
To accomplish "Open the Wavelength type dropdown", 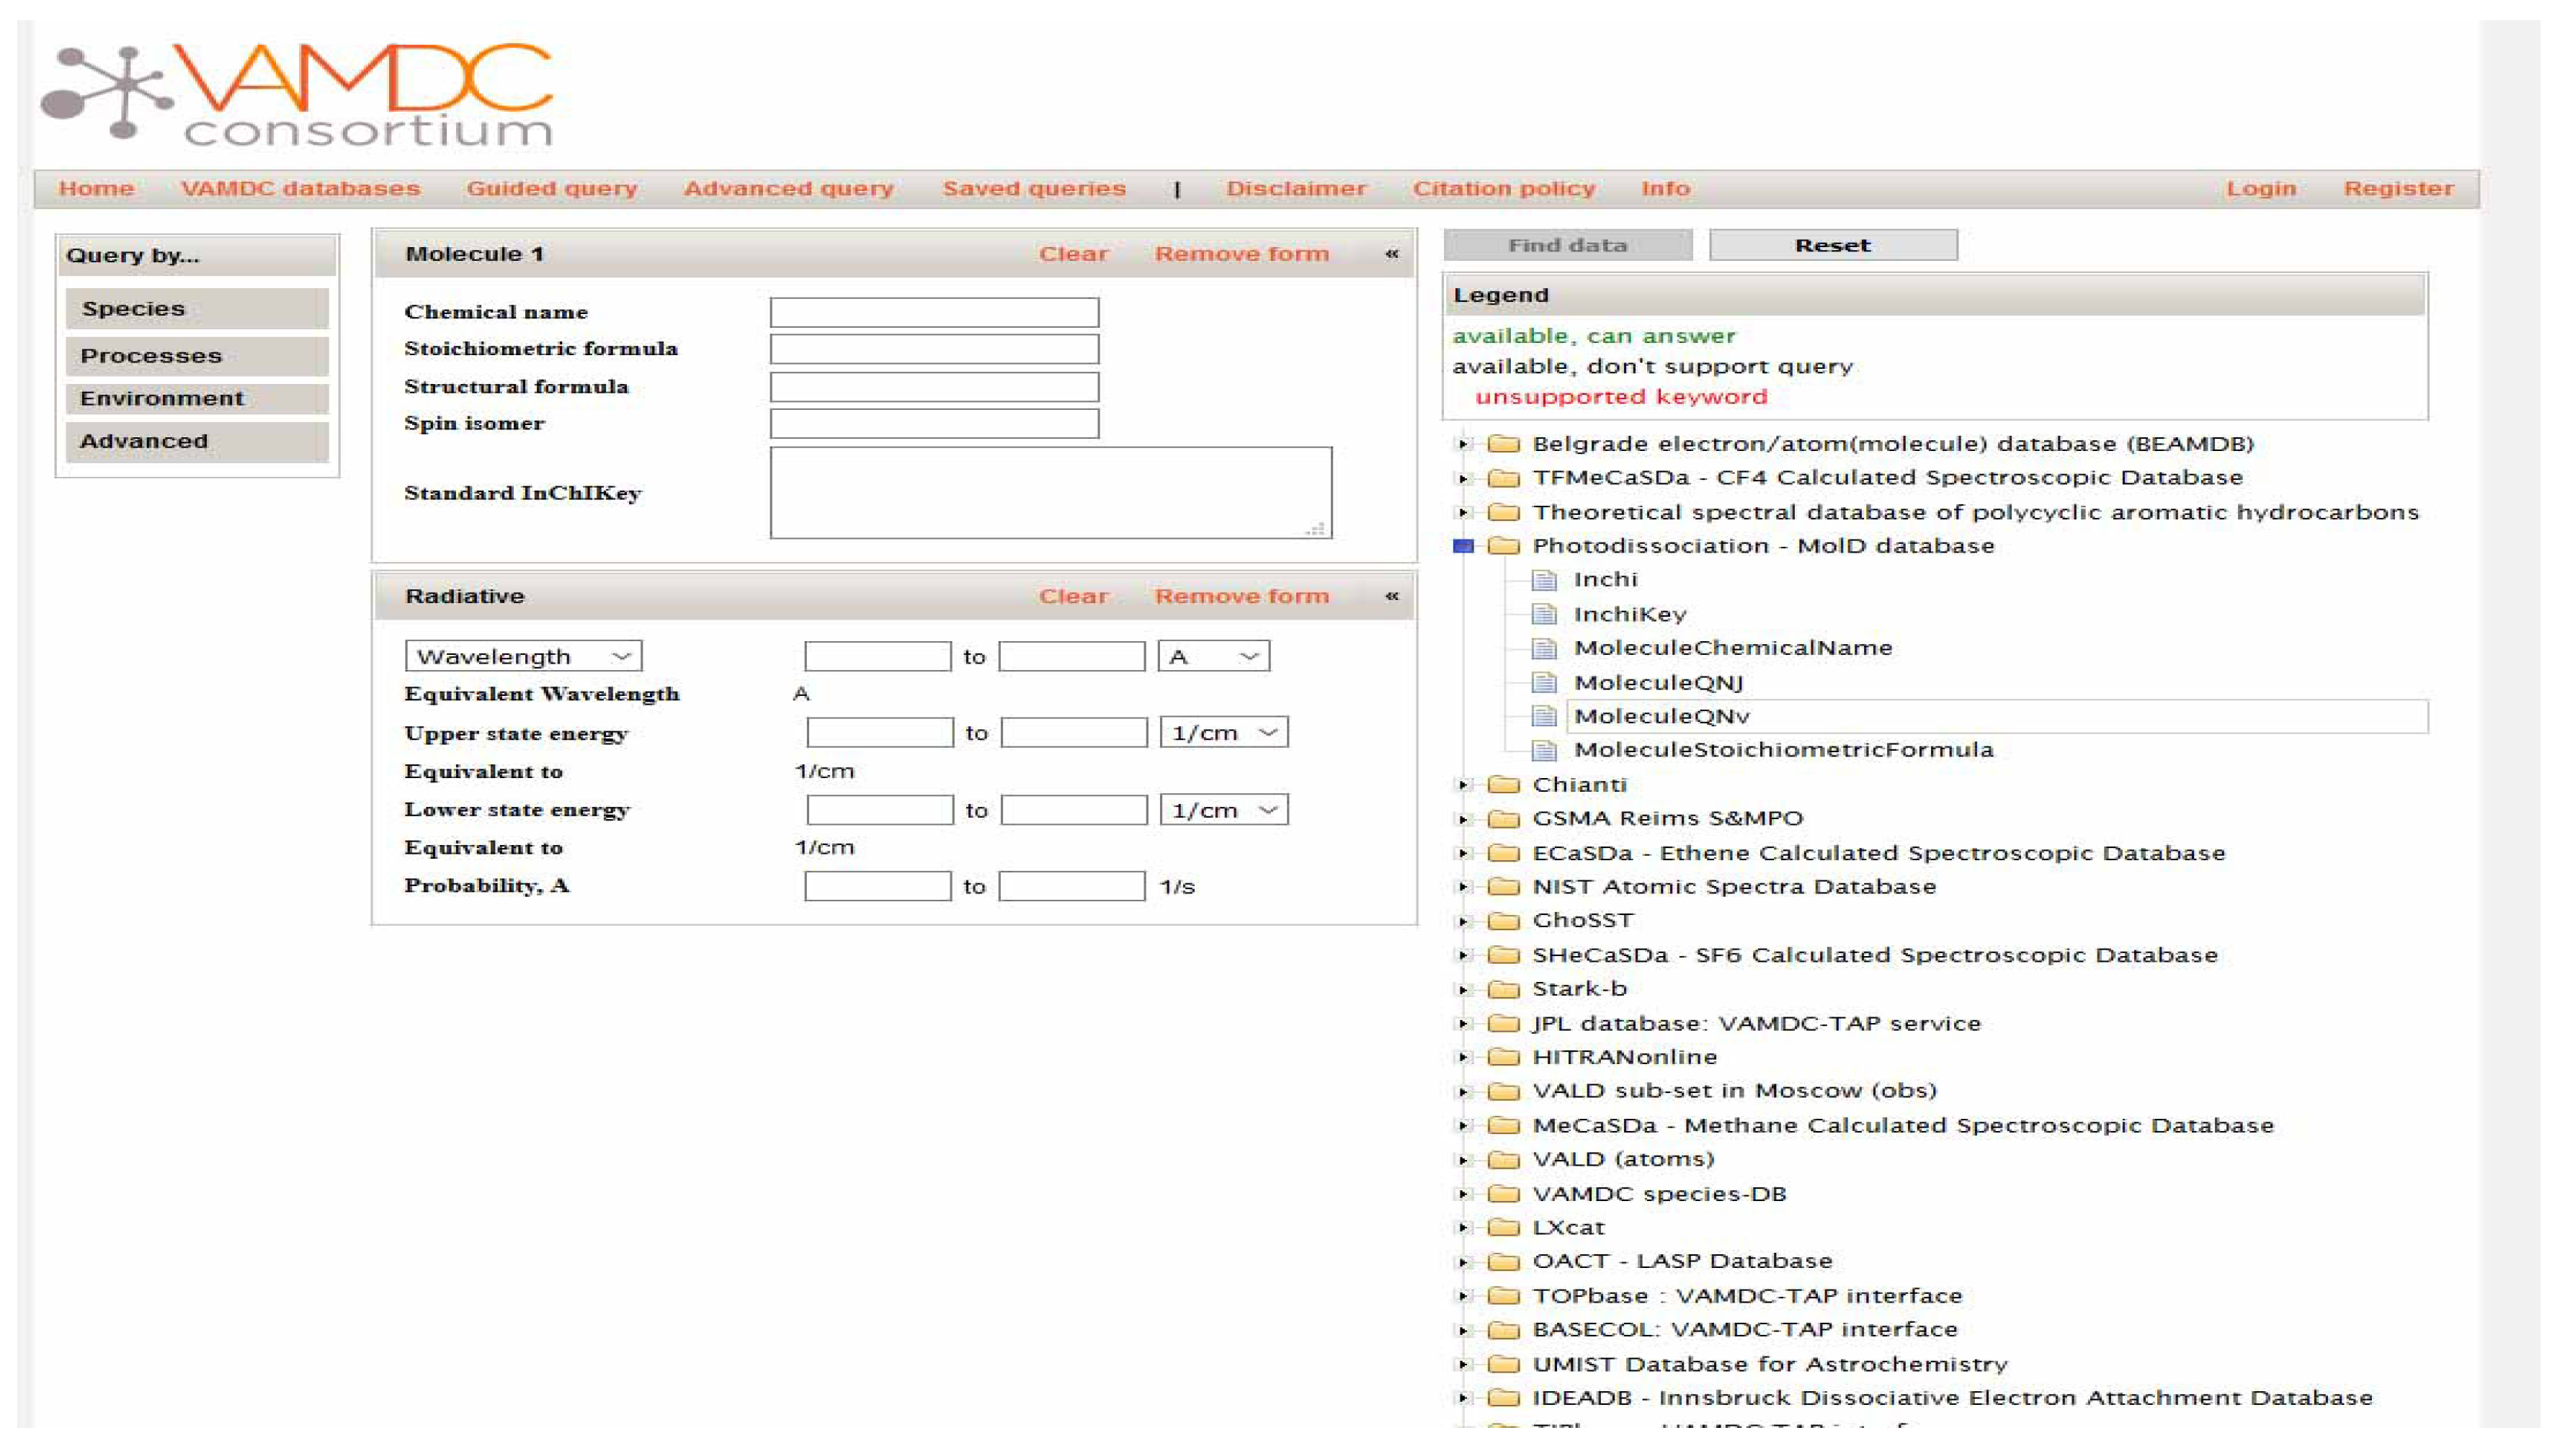I will [523, 656].
